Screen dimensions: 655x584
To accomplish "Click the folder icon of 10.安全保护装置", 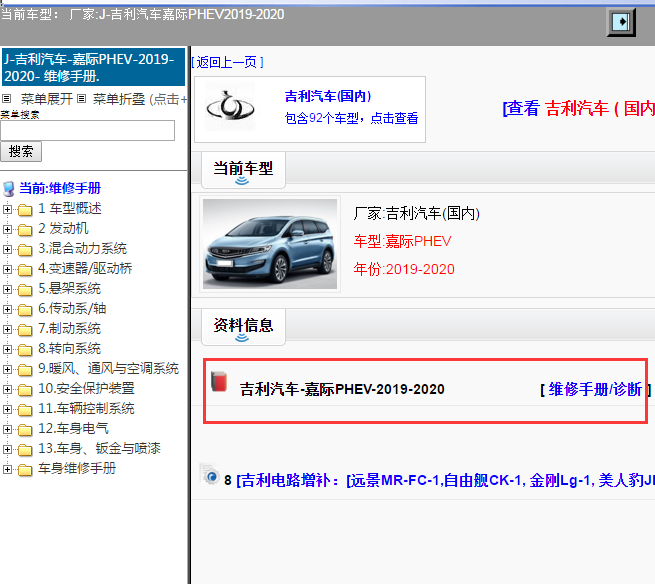I will [x=25, y=390].
